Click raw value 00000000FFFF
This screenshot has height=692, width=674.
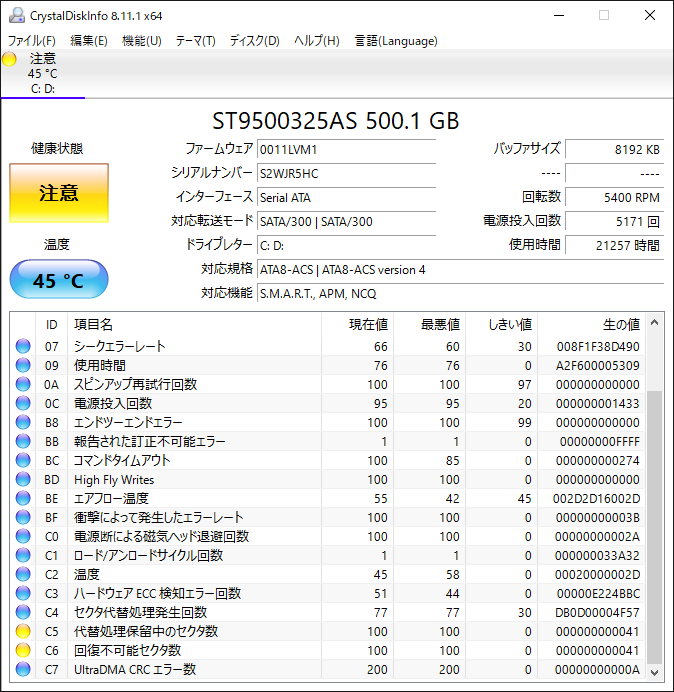[600, 441]
